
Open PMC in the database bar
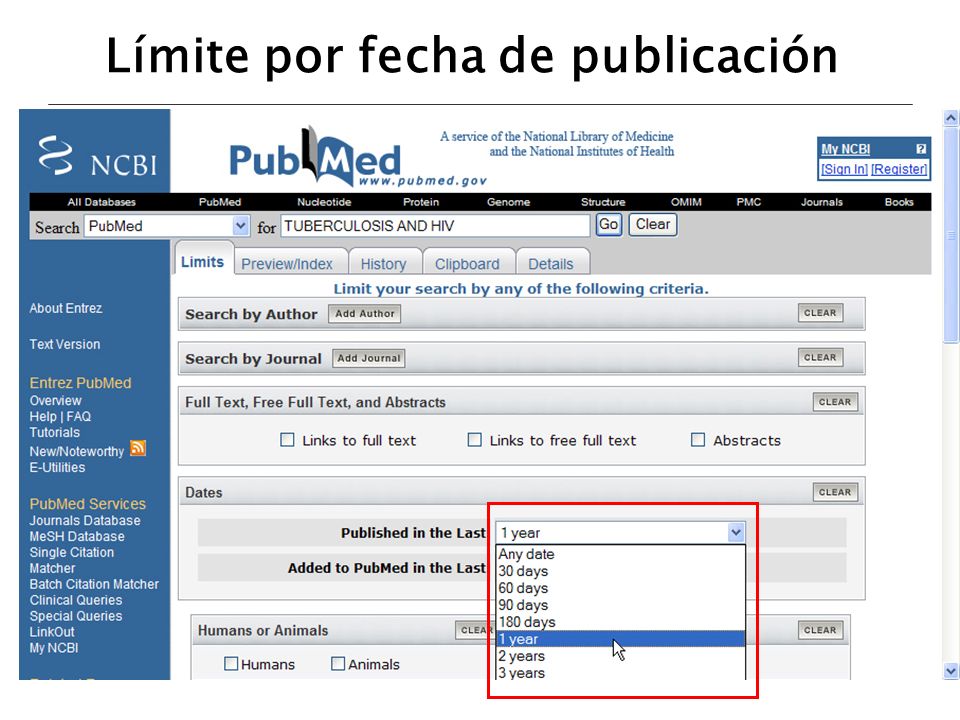tap(748, 202)
